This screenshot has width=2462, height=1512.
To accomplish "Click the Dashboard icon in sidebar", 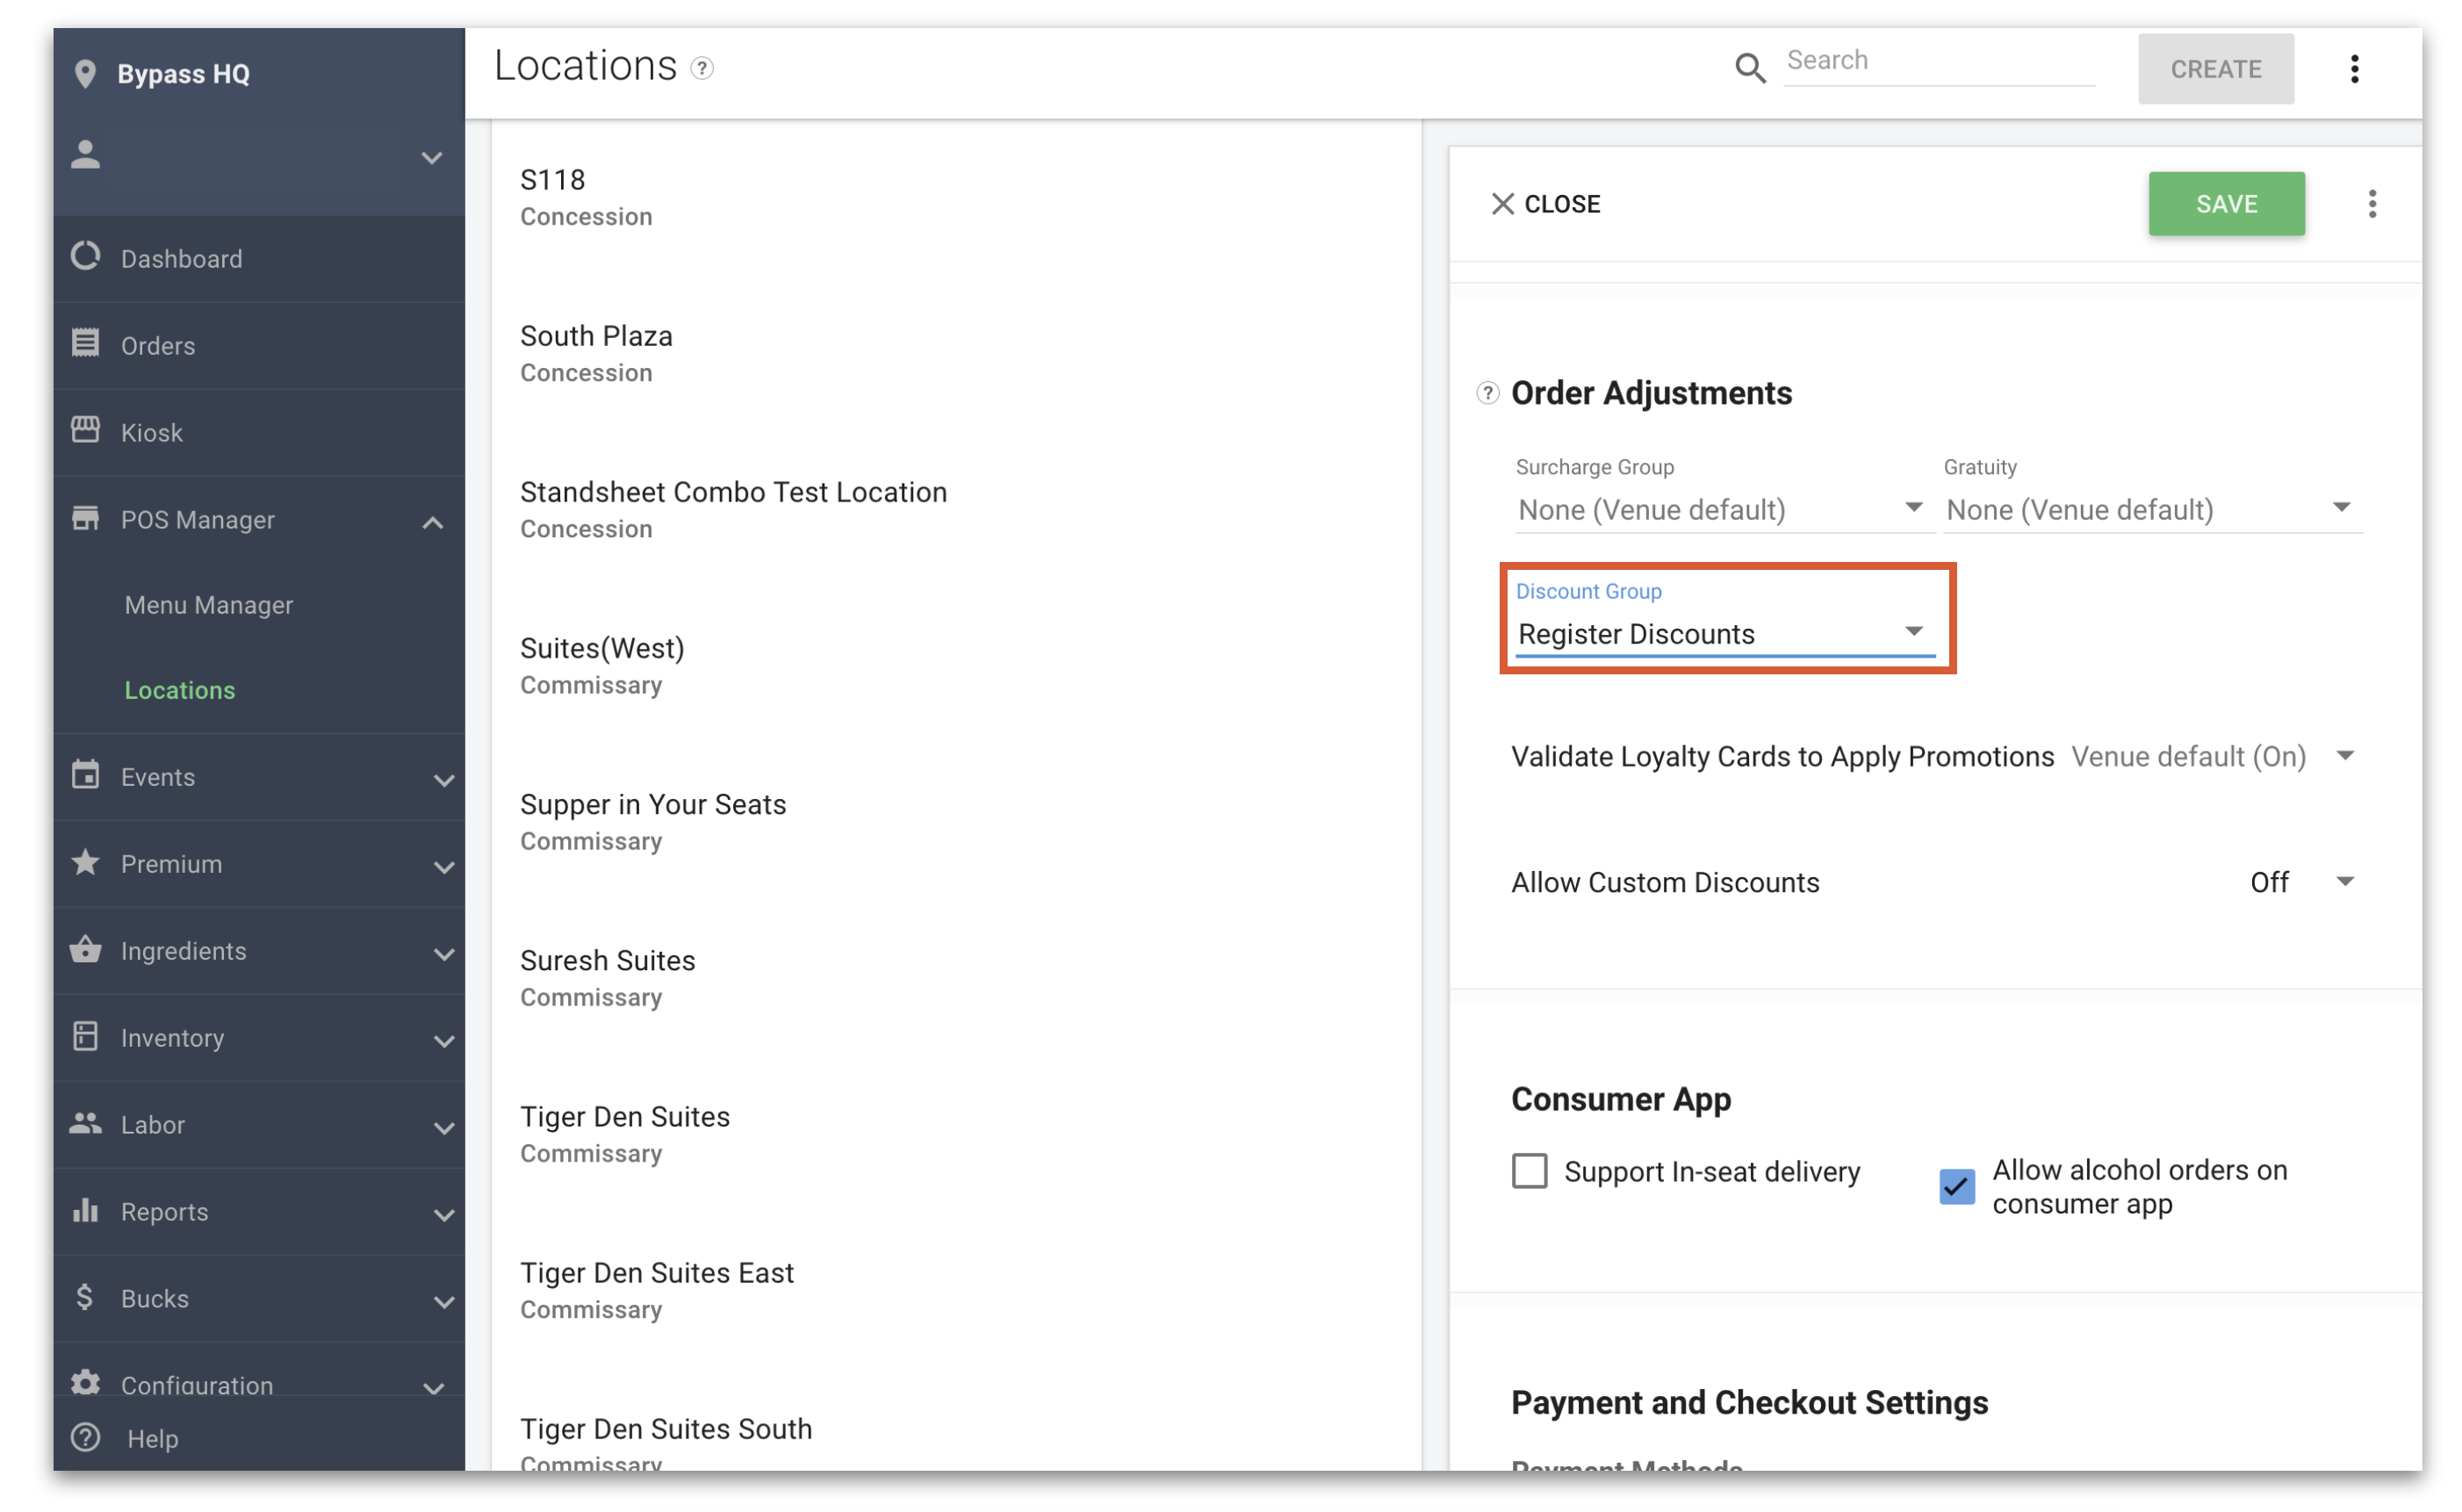I will (86, 257).
